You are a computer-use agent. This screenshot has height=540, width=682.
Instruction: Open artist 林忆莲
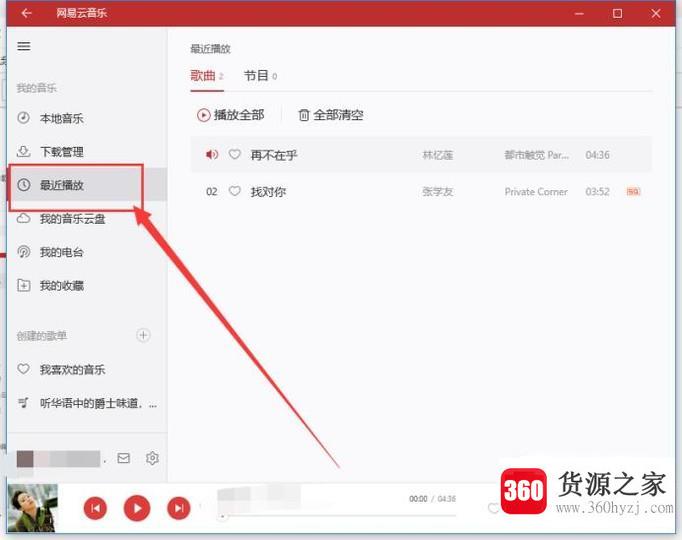[438, 155]
